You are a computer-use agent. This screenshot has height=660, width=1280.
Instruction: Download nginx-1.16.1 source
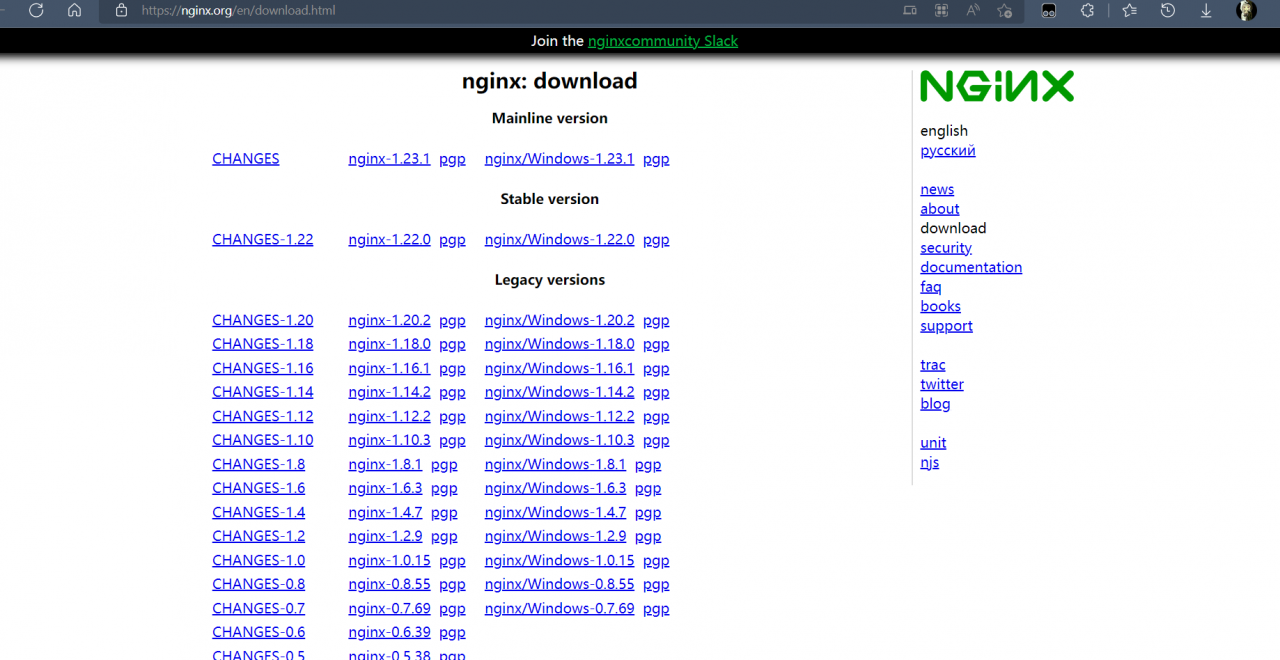[389, 369]
